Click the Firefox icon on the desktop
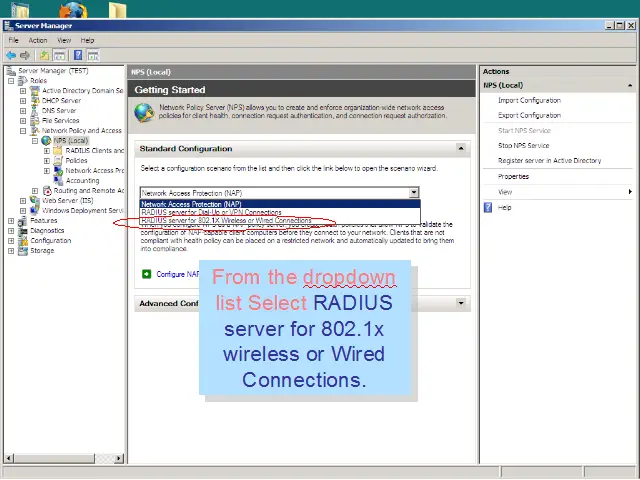The width and height of the screenshot is (640, 480). pyautogui.click(x=73, y=10)
